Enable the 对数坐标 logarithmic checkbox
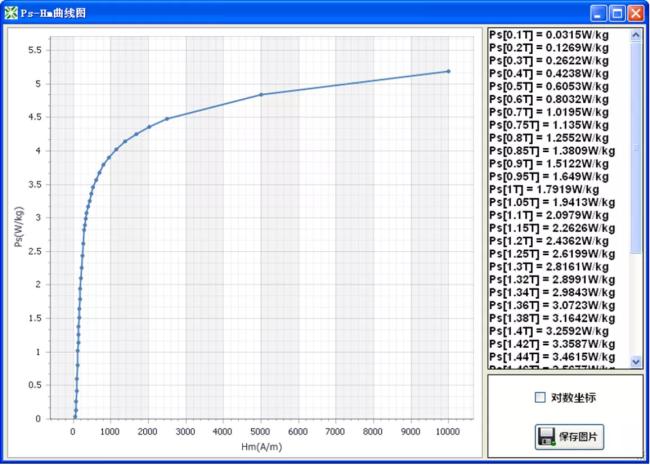The image size is (650, 465). pos(541,398)
